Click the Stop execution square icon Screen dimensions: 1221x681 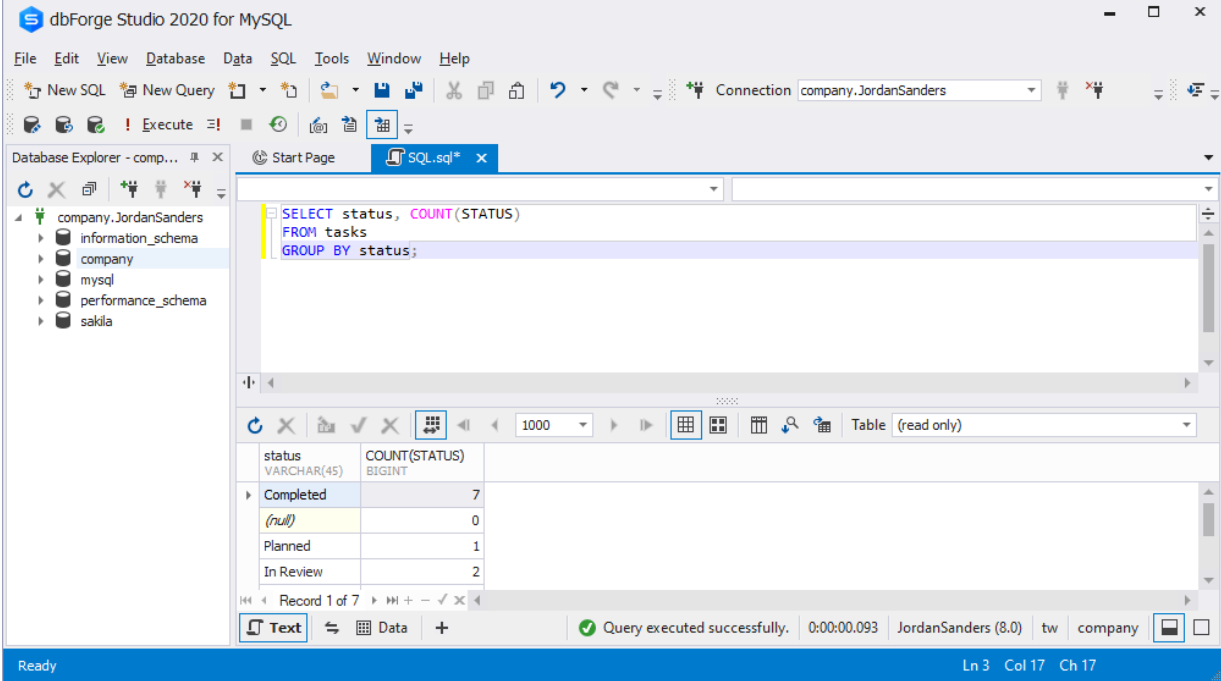point(246,125)
